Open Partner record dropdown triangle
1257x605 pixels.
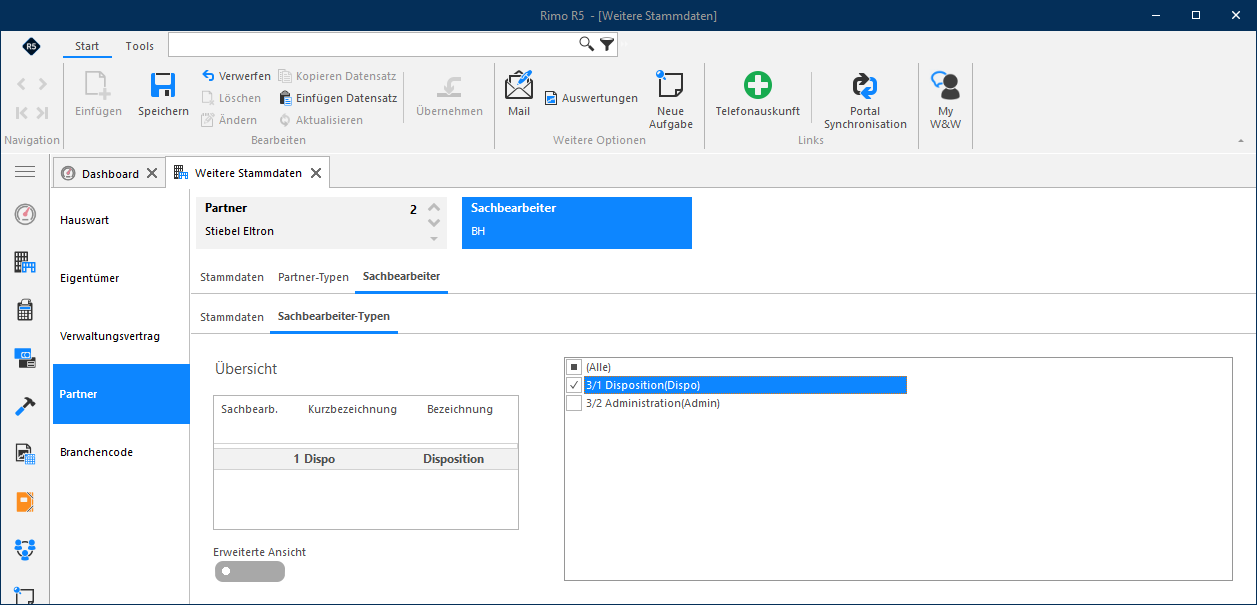click(434, 239)
